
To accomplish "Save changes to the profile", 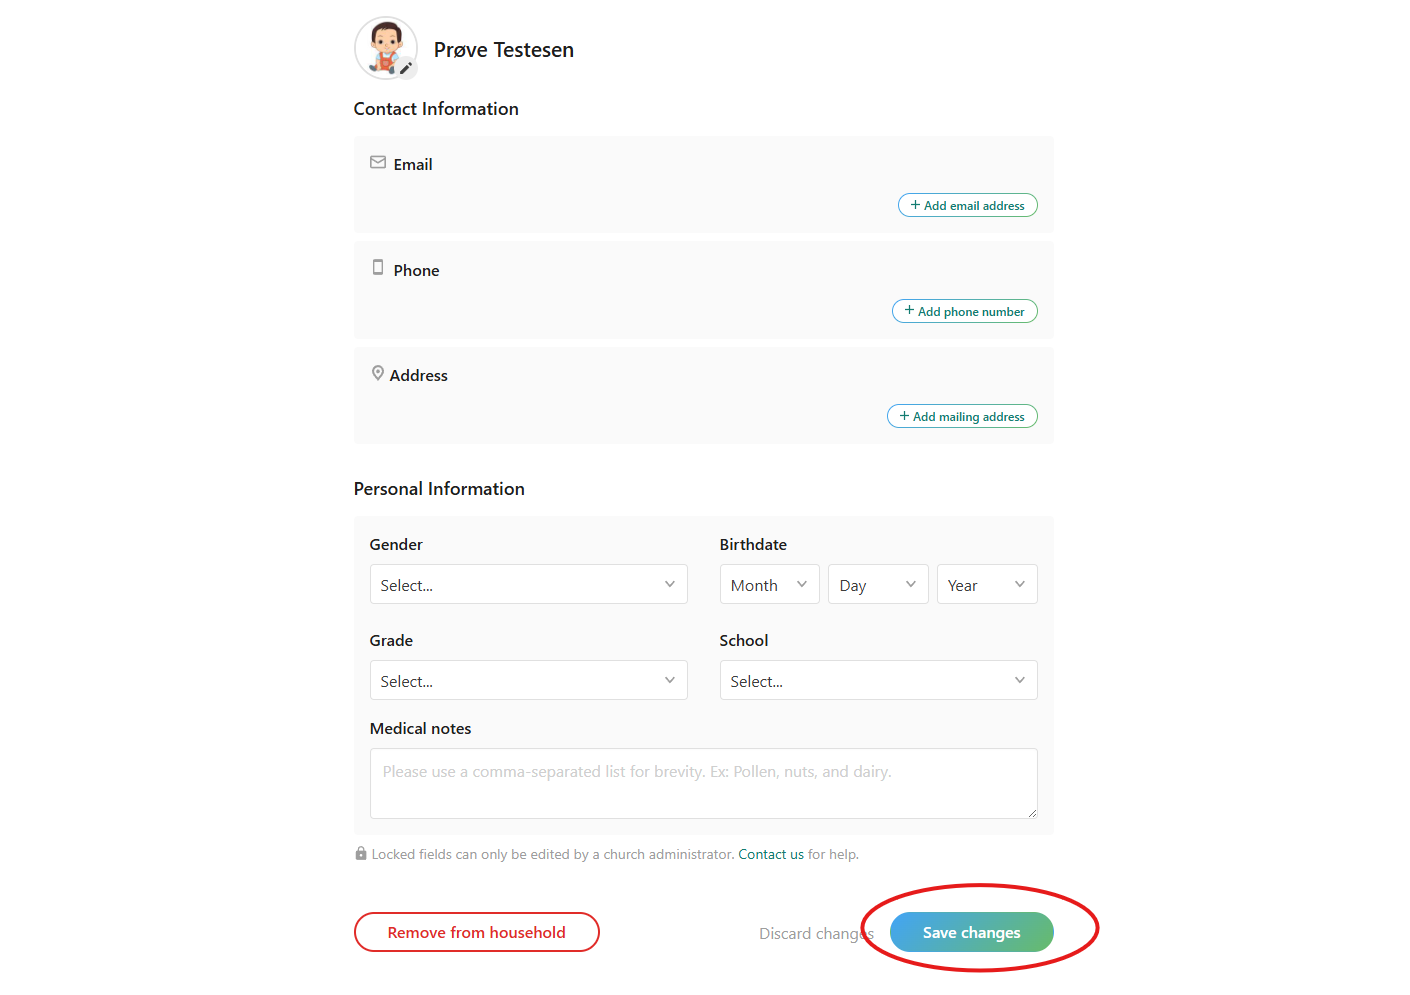I will tap(971, 933).
